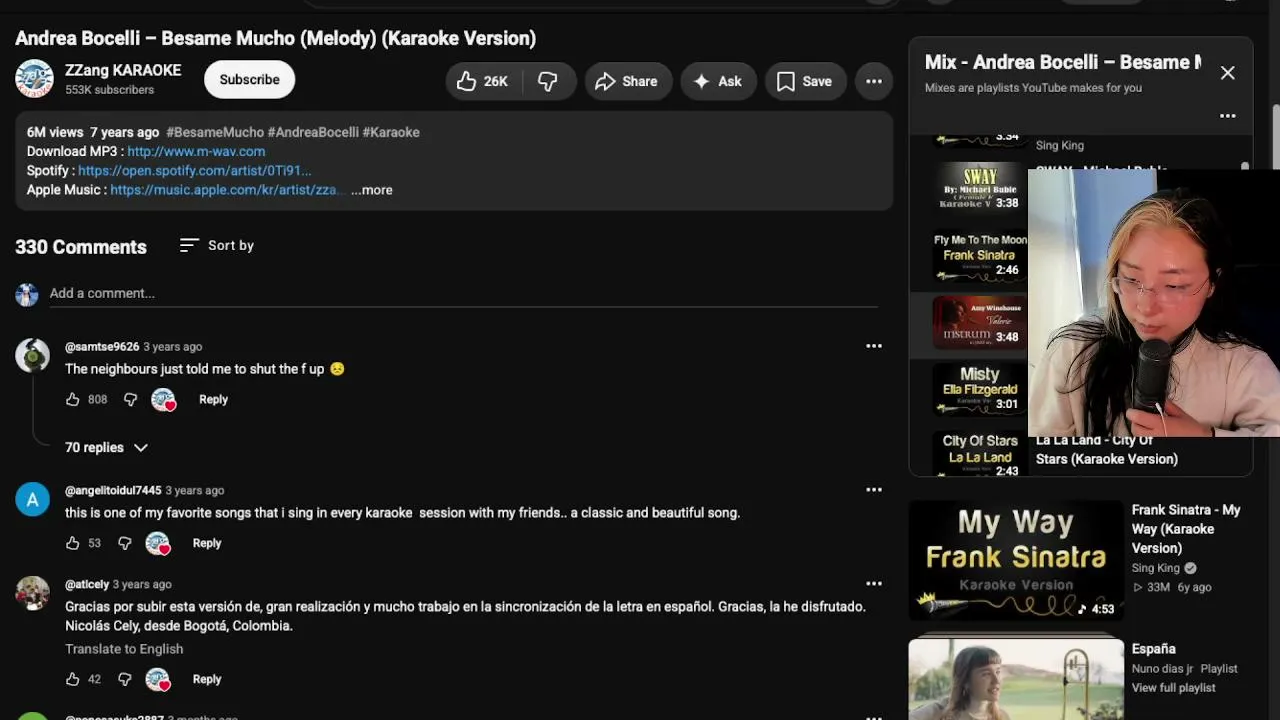The height and width of the screenshot is (720, 1280).
Task: Click the 330 Comments heading
Action: click(81, 247)
